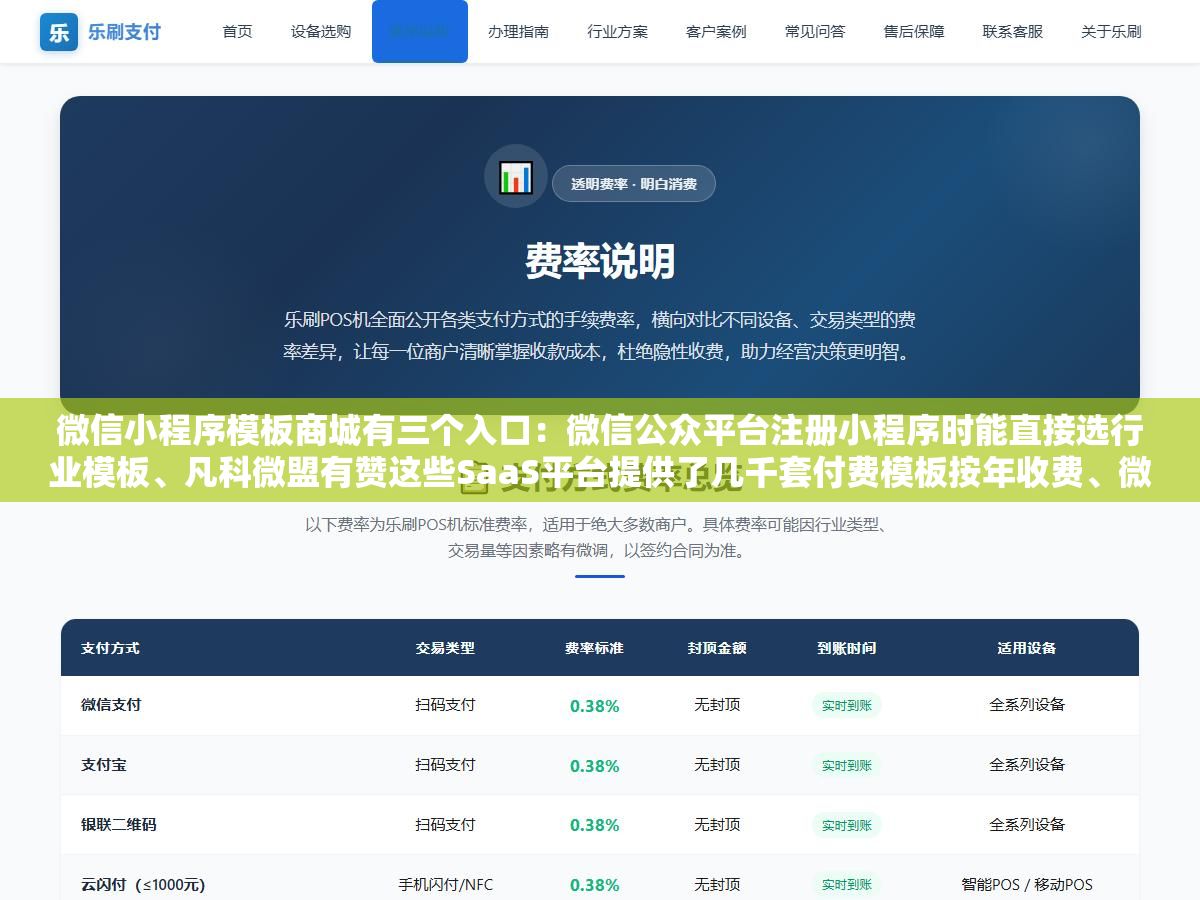Viewport: 1200px width, 900px height.
Task: Click the 费率标准 column header
Action: click(594, 648)
